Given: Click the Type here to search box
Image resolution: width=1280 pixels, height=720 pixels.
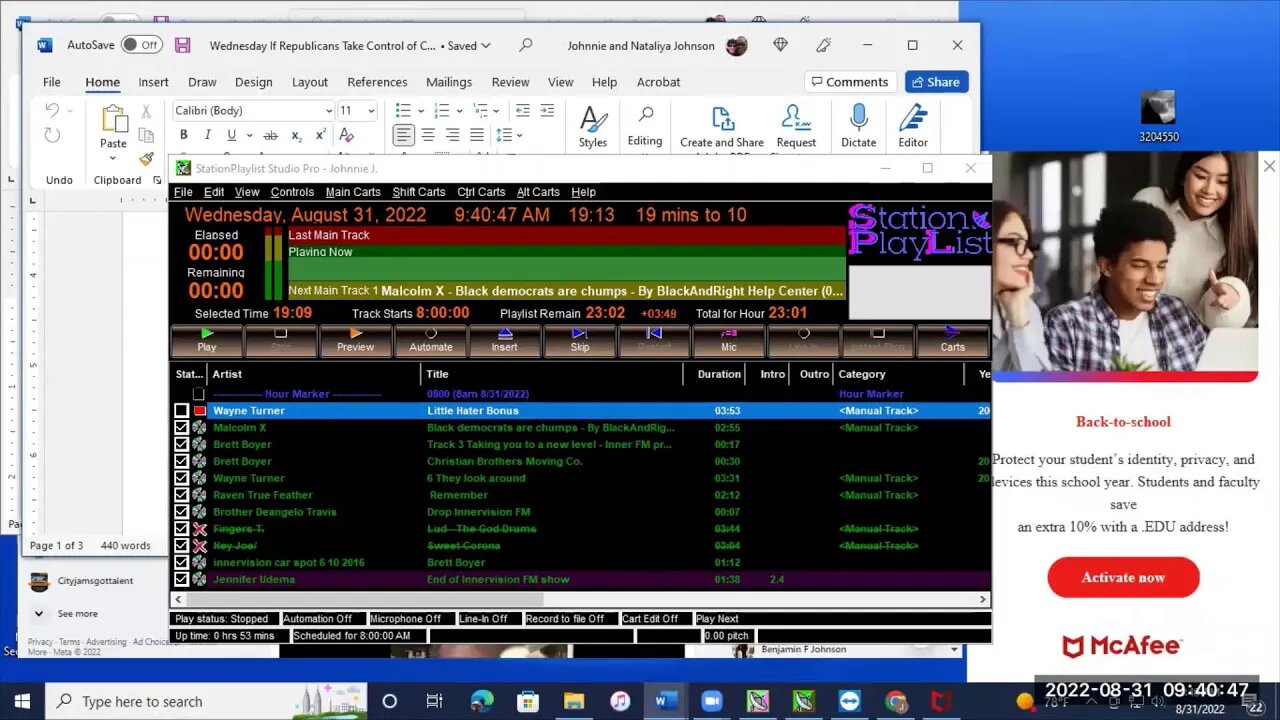Looking at the screenshot, I should (x=207, y=701).
